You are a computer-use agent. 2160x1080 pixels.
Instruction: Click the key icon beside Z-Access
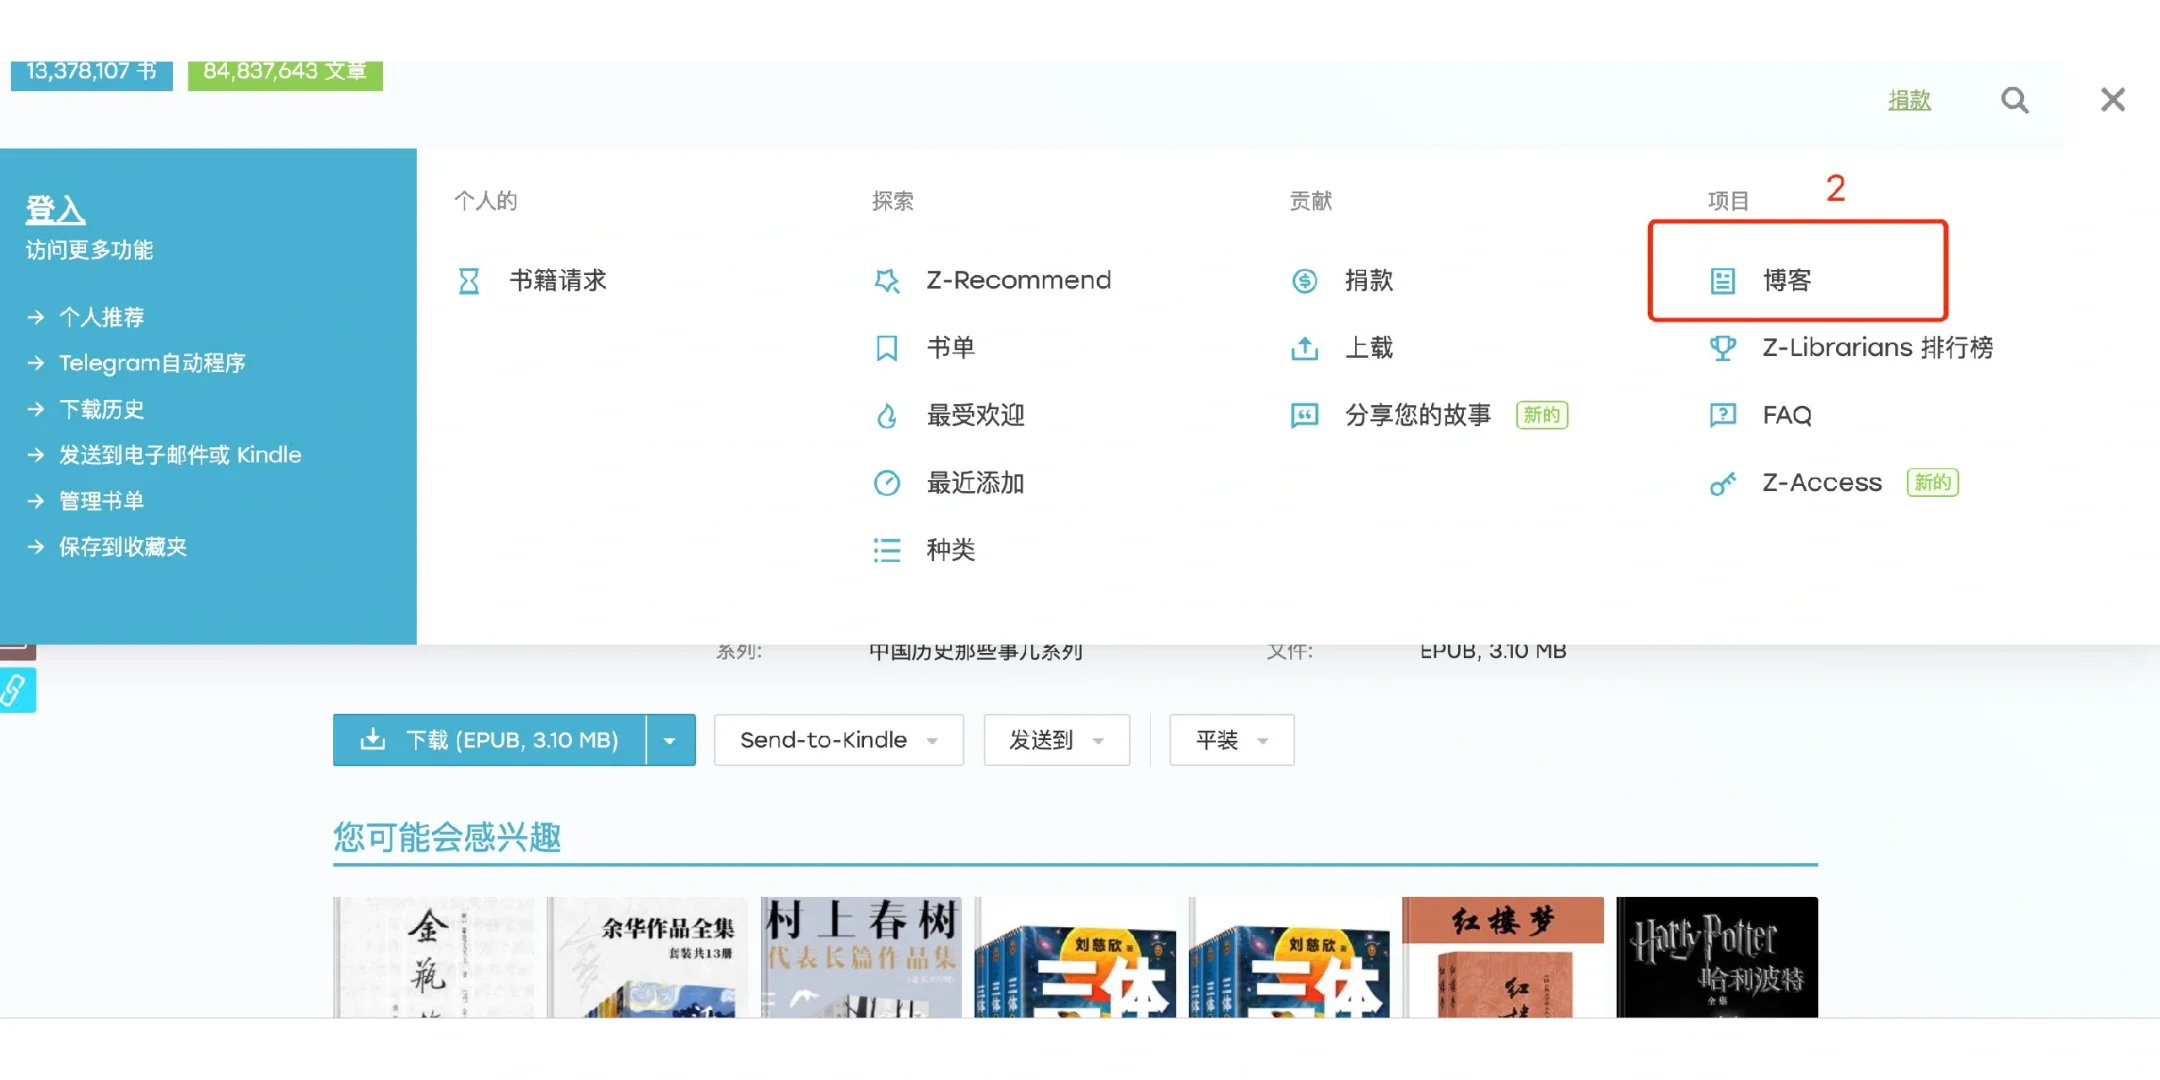tap(1722, 484)
